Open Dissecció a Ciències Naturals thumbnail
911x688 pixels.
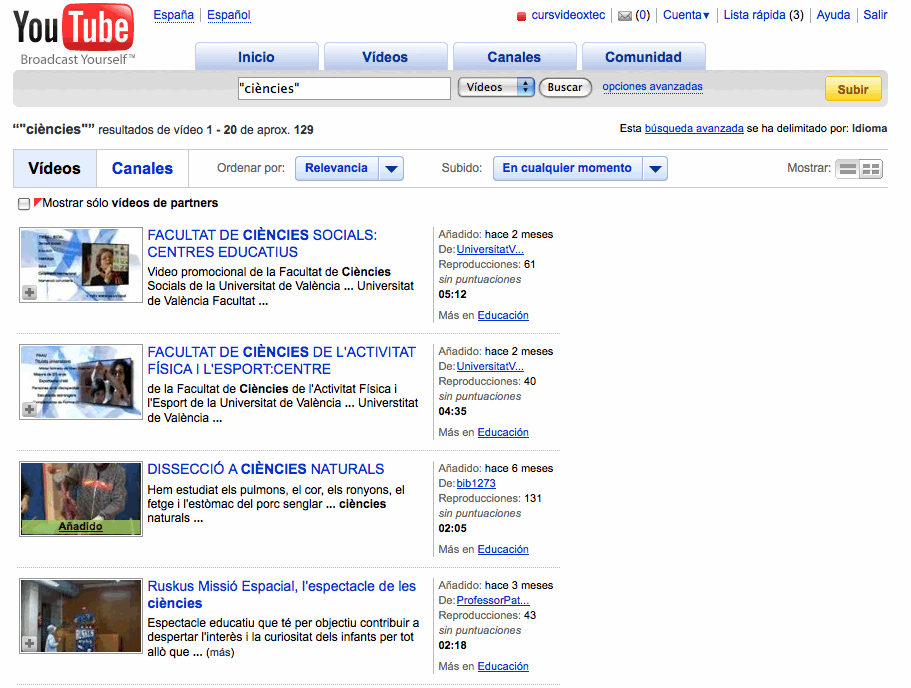pos(81,499)
